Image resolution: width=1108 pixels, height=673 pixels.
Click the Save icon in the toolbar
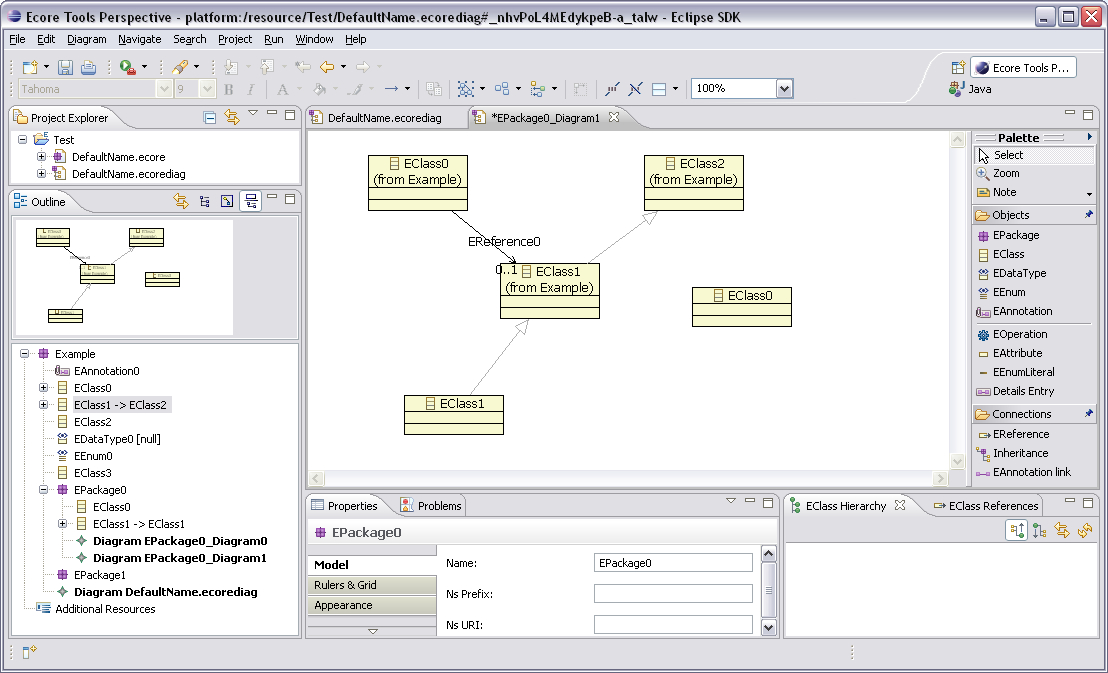click(x=65, y=67)
